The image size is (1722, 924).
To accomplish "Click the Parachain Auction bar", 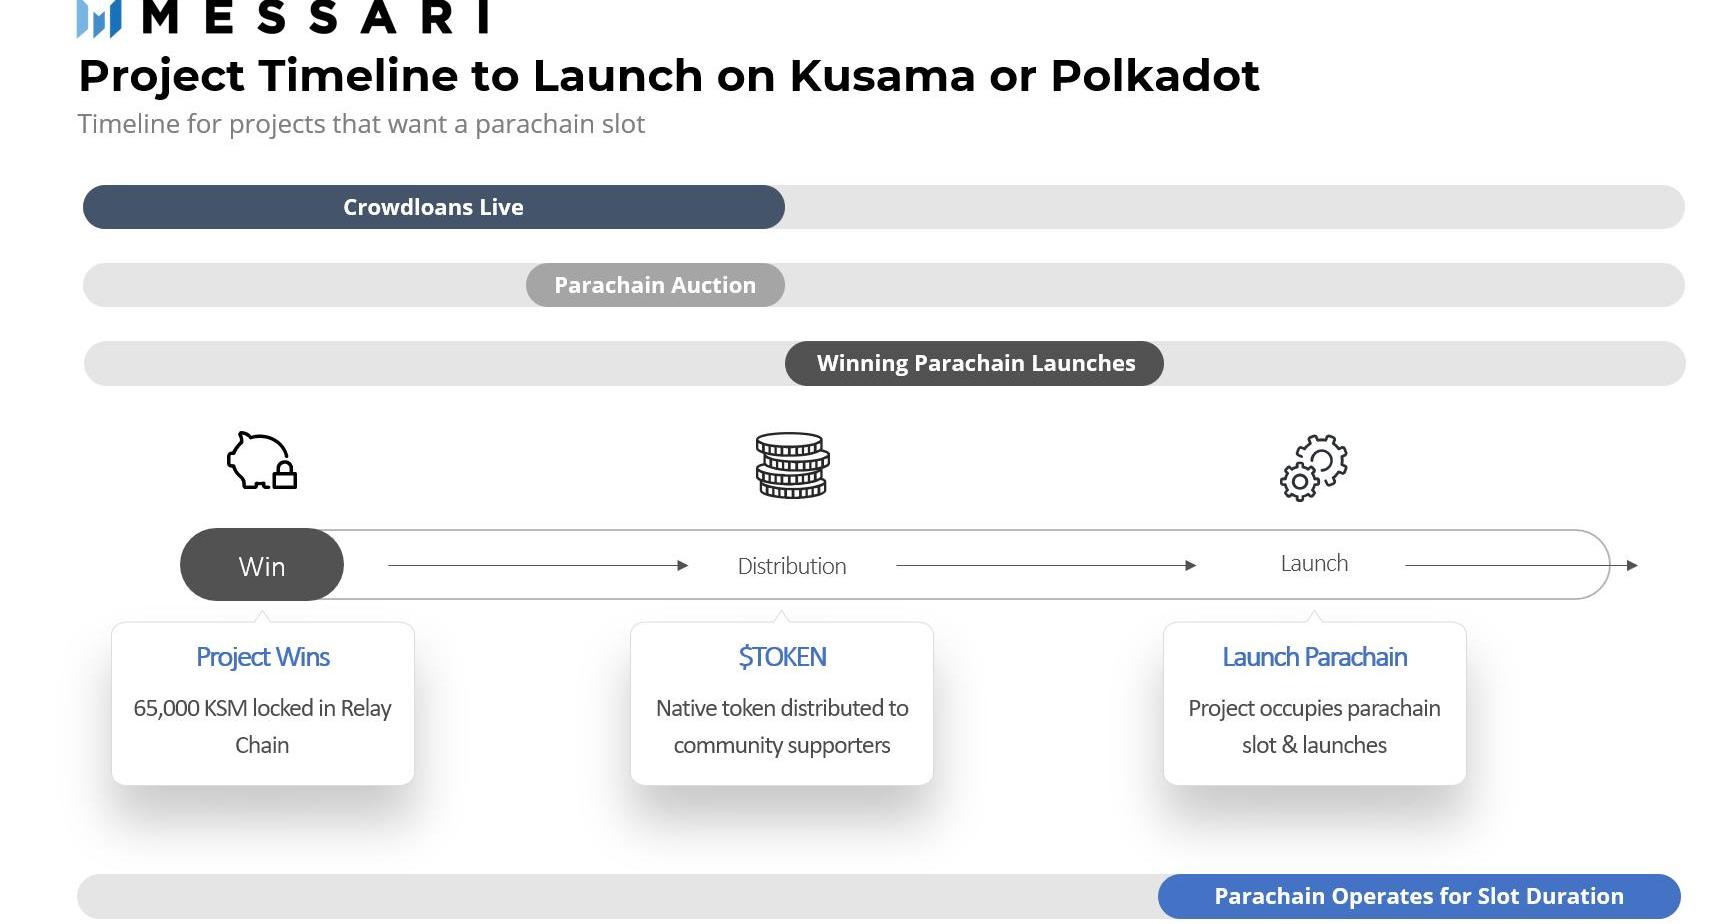I will coord(655,285).
